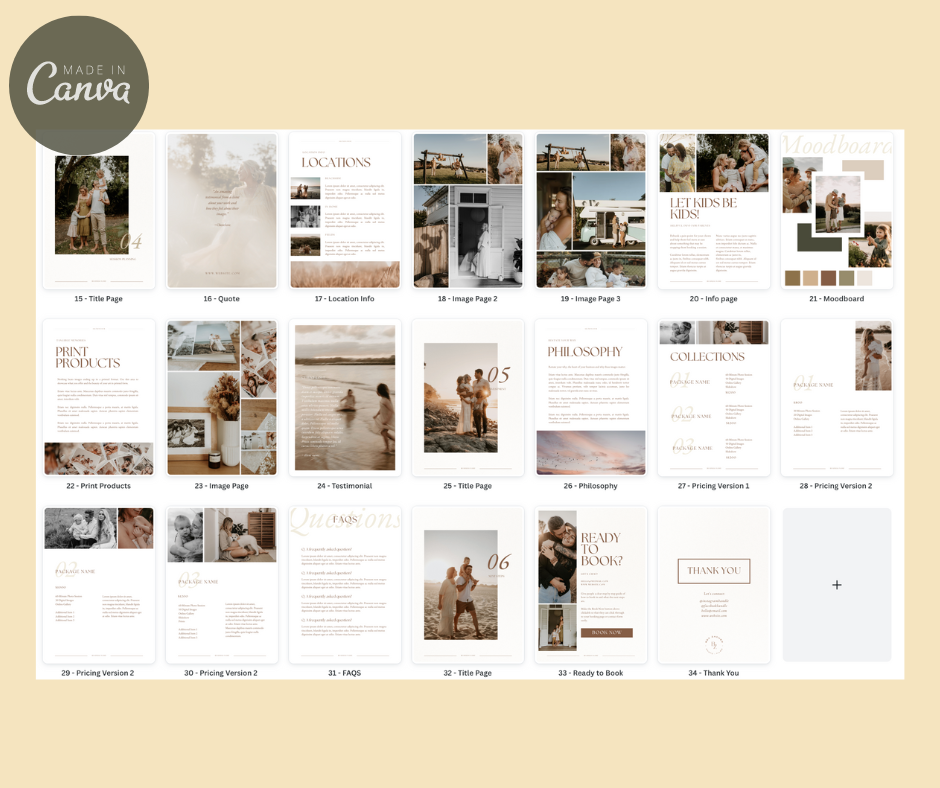View the "31 - FAQS" page preview
The height and width of the screenshot is (788, 940).
click(344, 584)
